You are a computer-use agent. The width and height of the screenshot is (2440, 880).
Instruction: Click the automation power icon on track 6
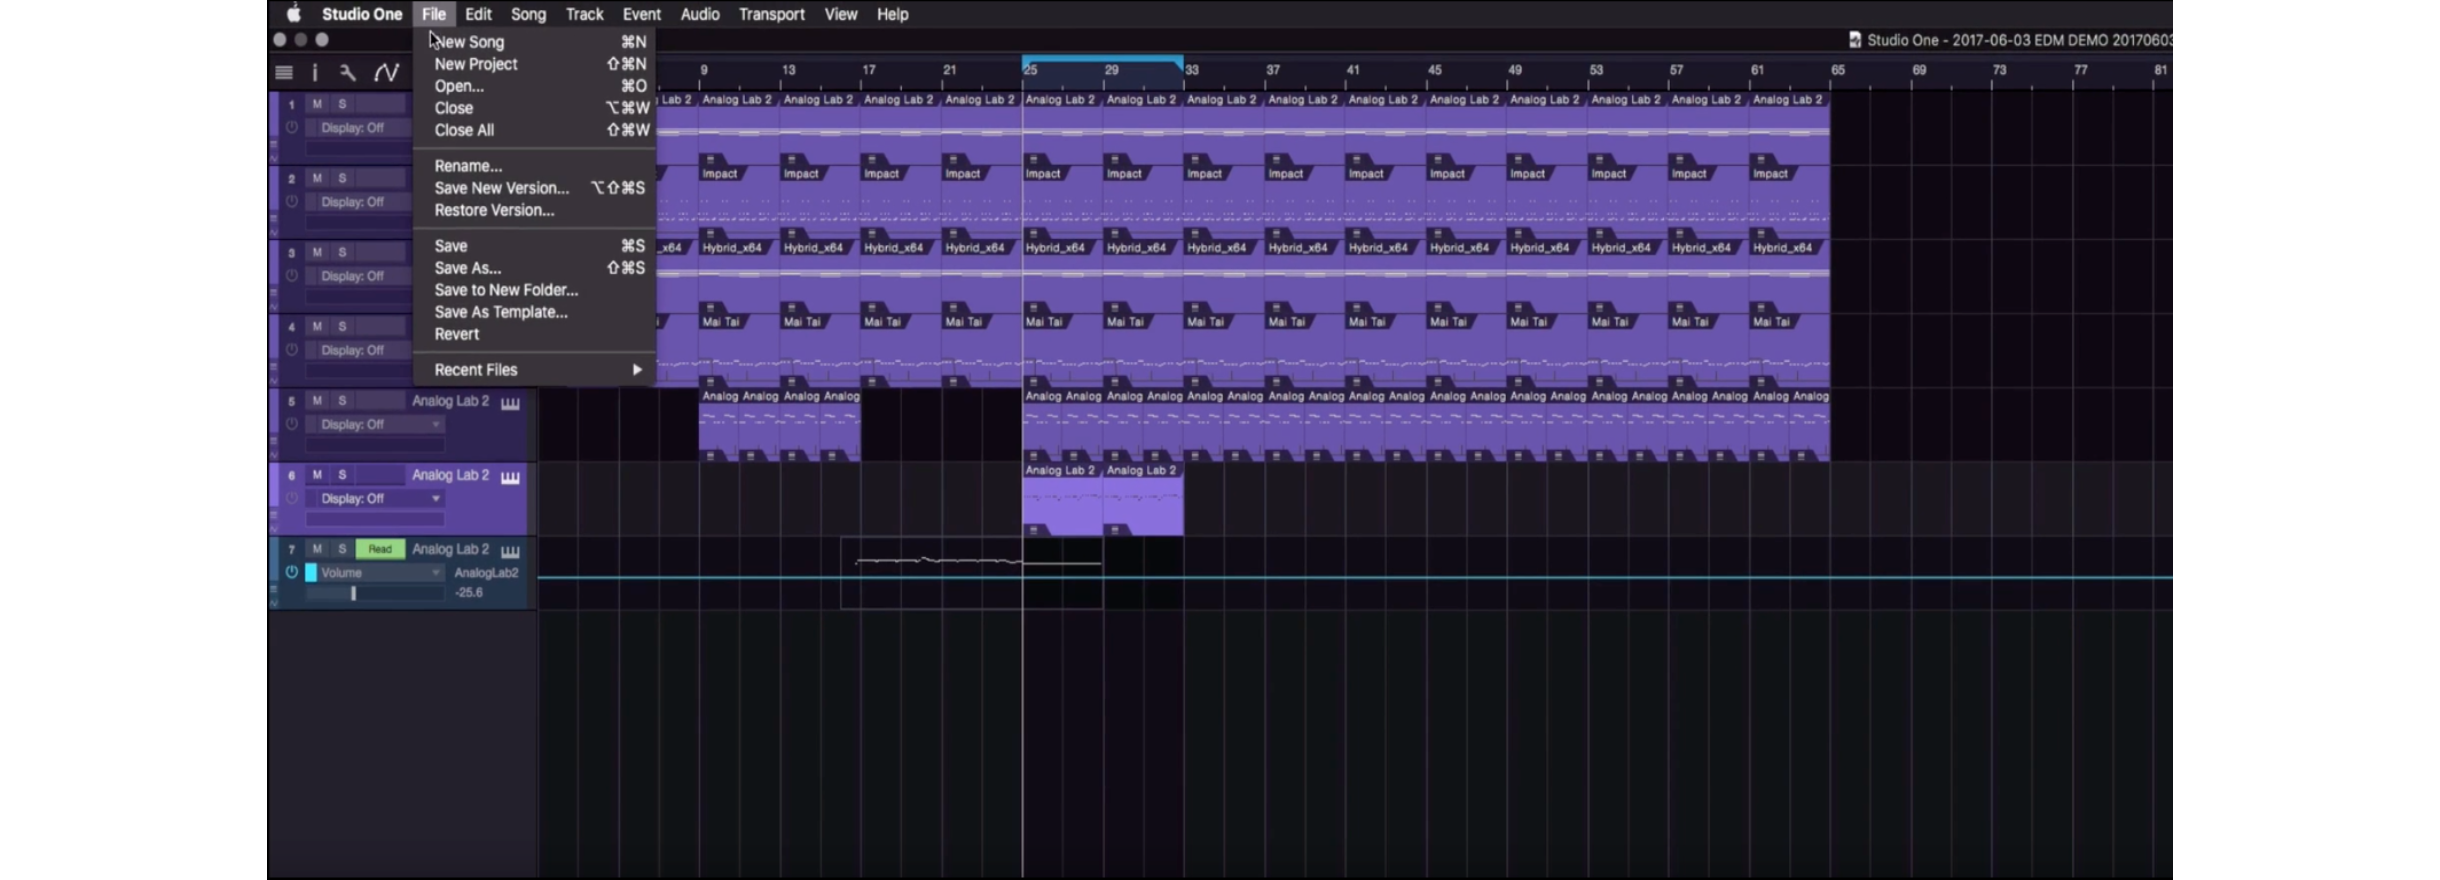click(292, 498)
